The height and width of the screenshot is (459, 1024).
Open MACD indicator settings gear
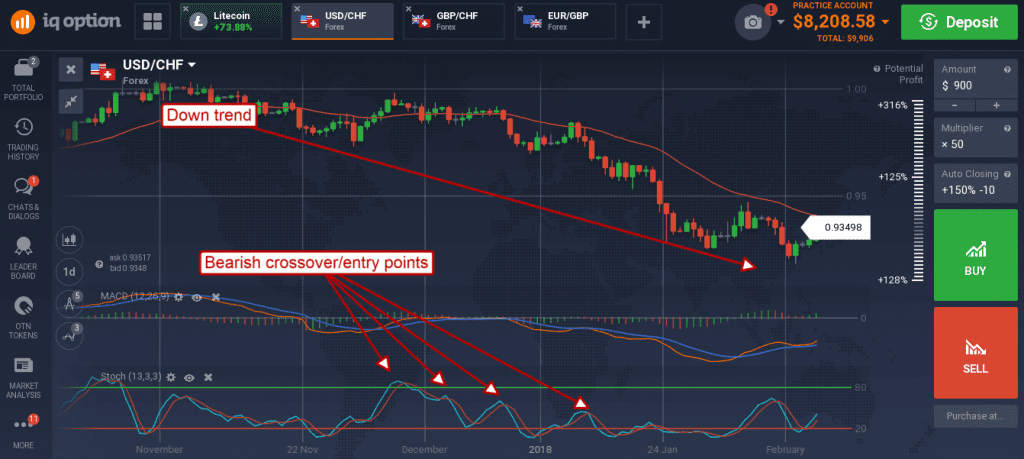(180, 296)
